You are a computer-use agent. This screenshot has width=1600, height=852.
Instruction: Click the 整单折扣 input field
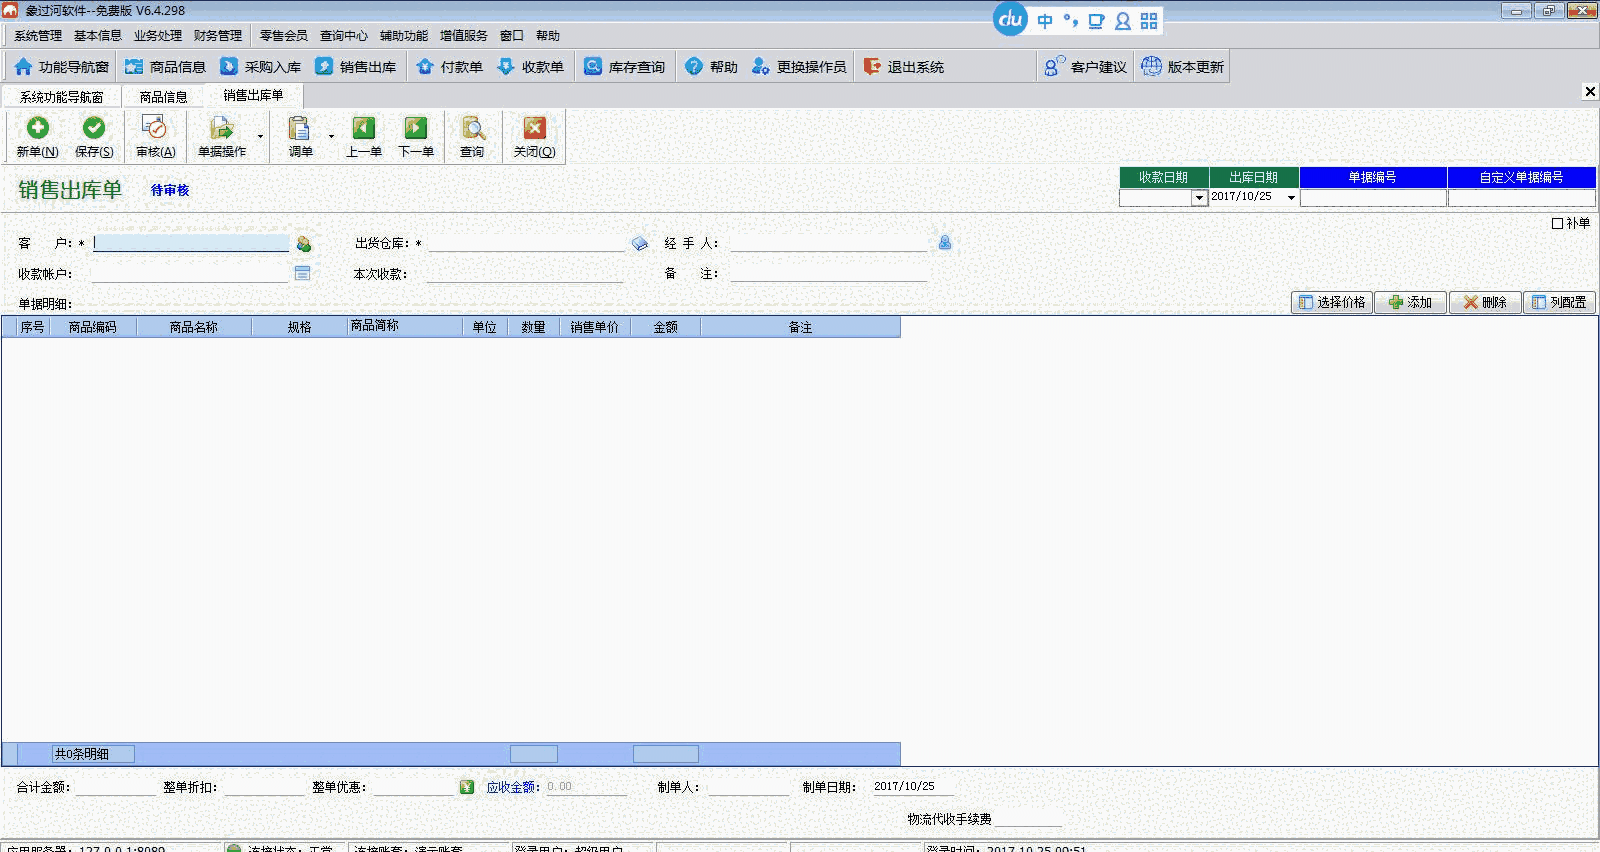(264, 788)
